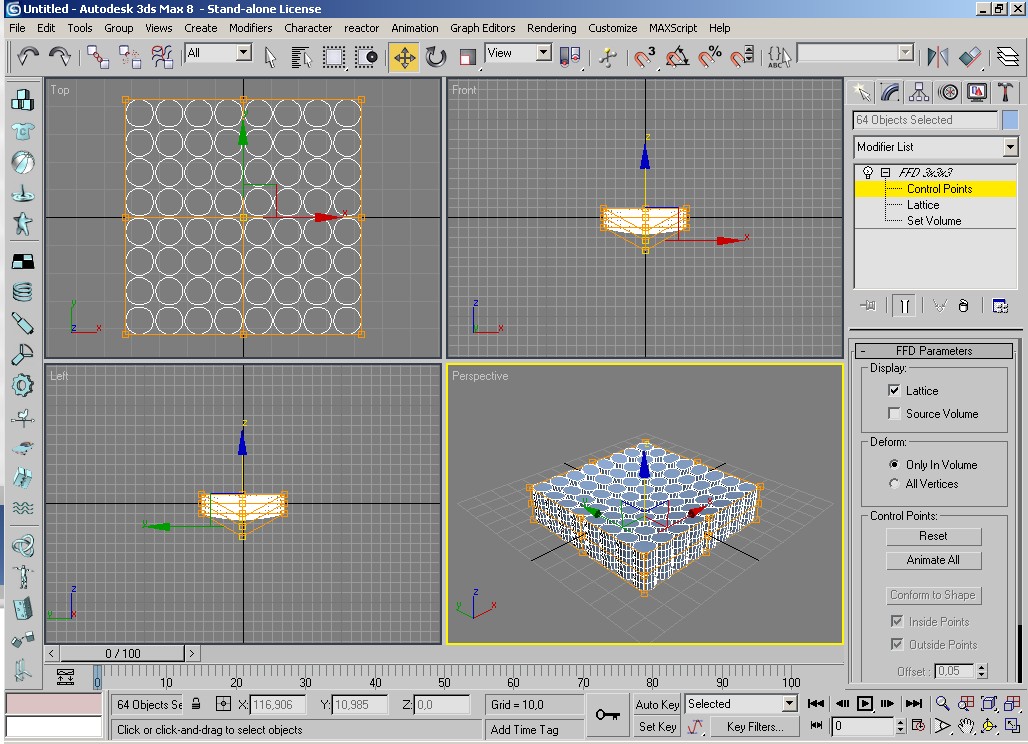Screen dimensions: 1028x744
Task: Click Remove modifier trash icon
Action: pos(963,305)
